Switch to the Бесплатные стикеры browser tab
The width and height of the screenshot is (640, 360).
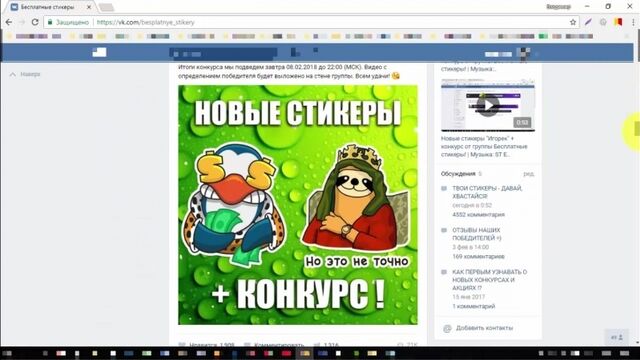pos(51,7)
